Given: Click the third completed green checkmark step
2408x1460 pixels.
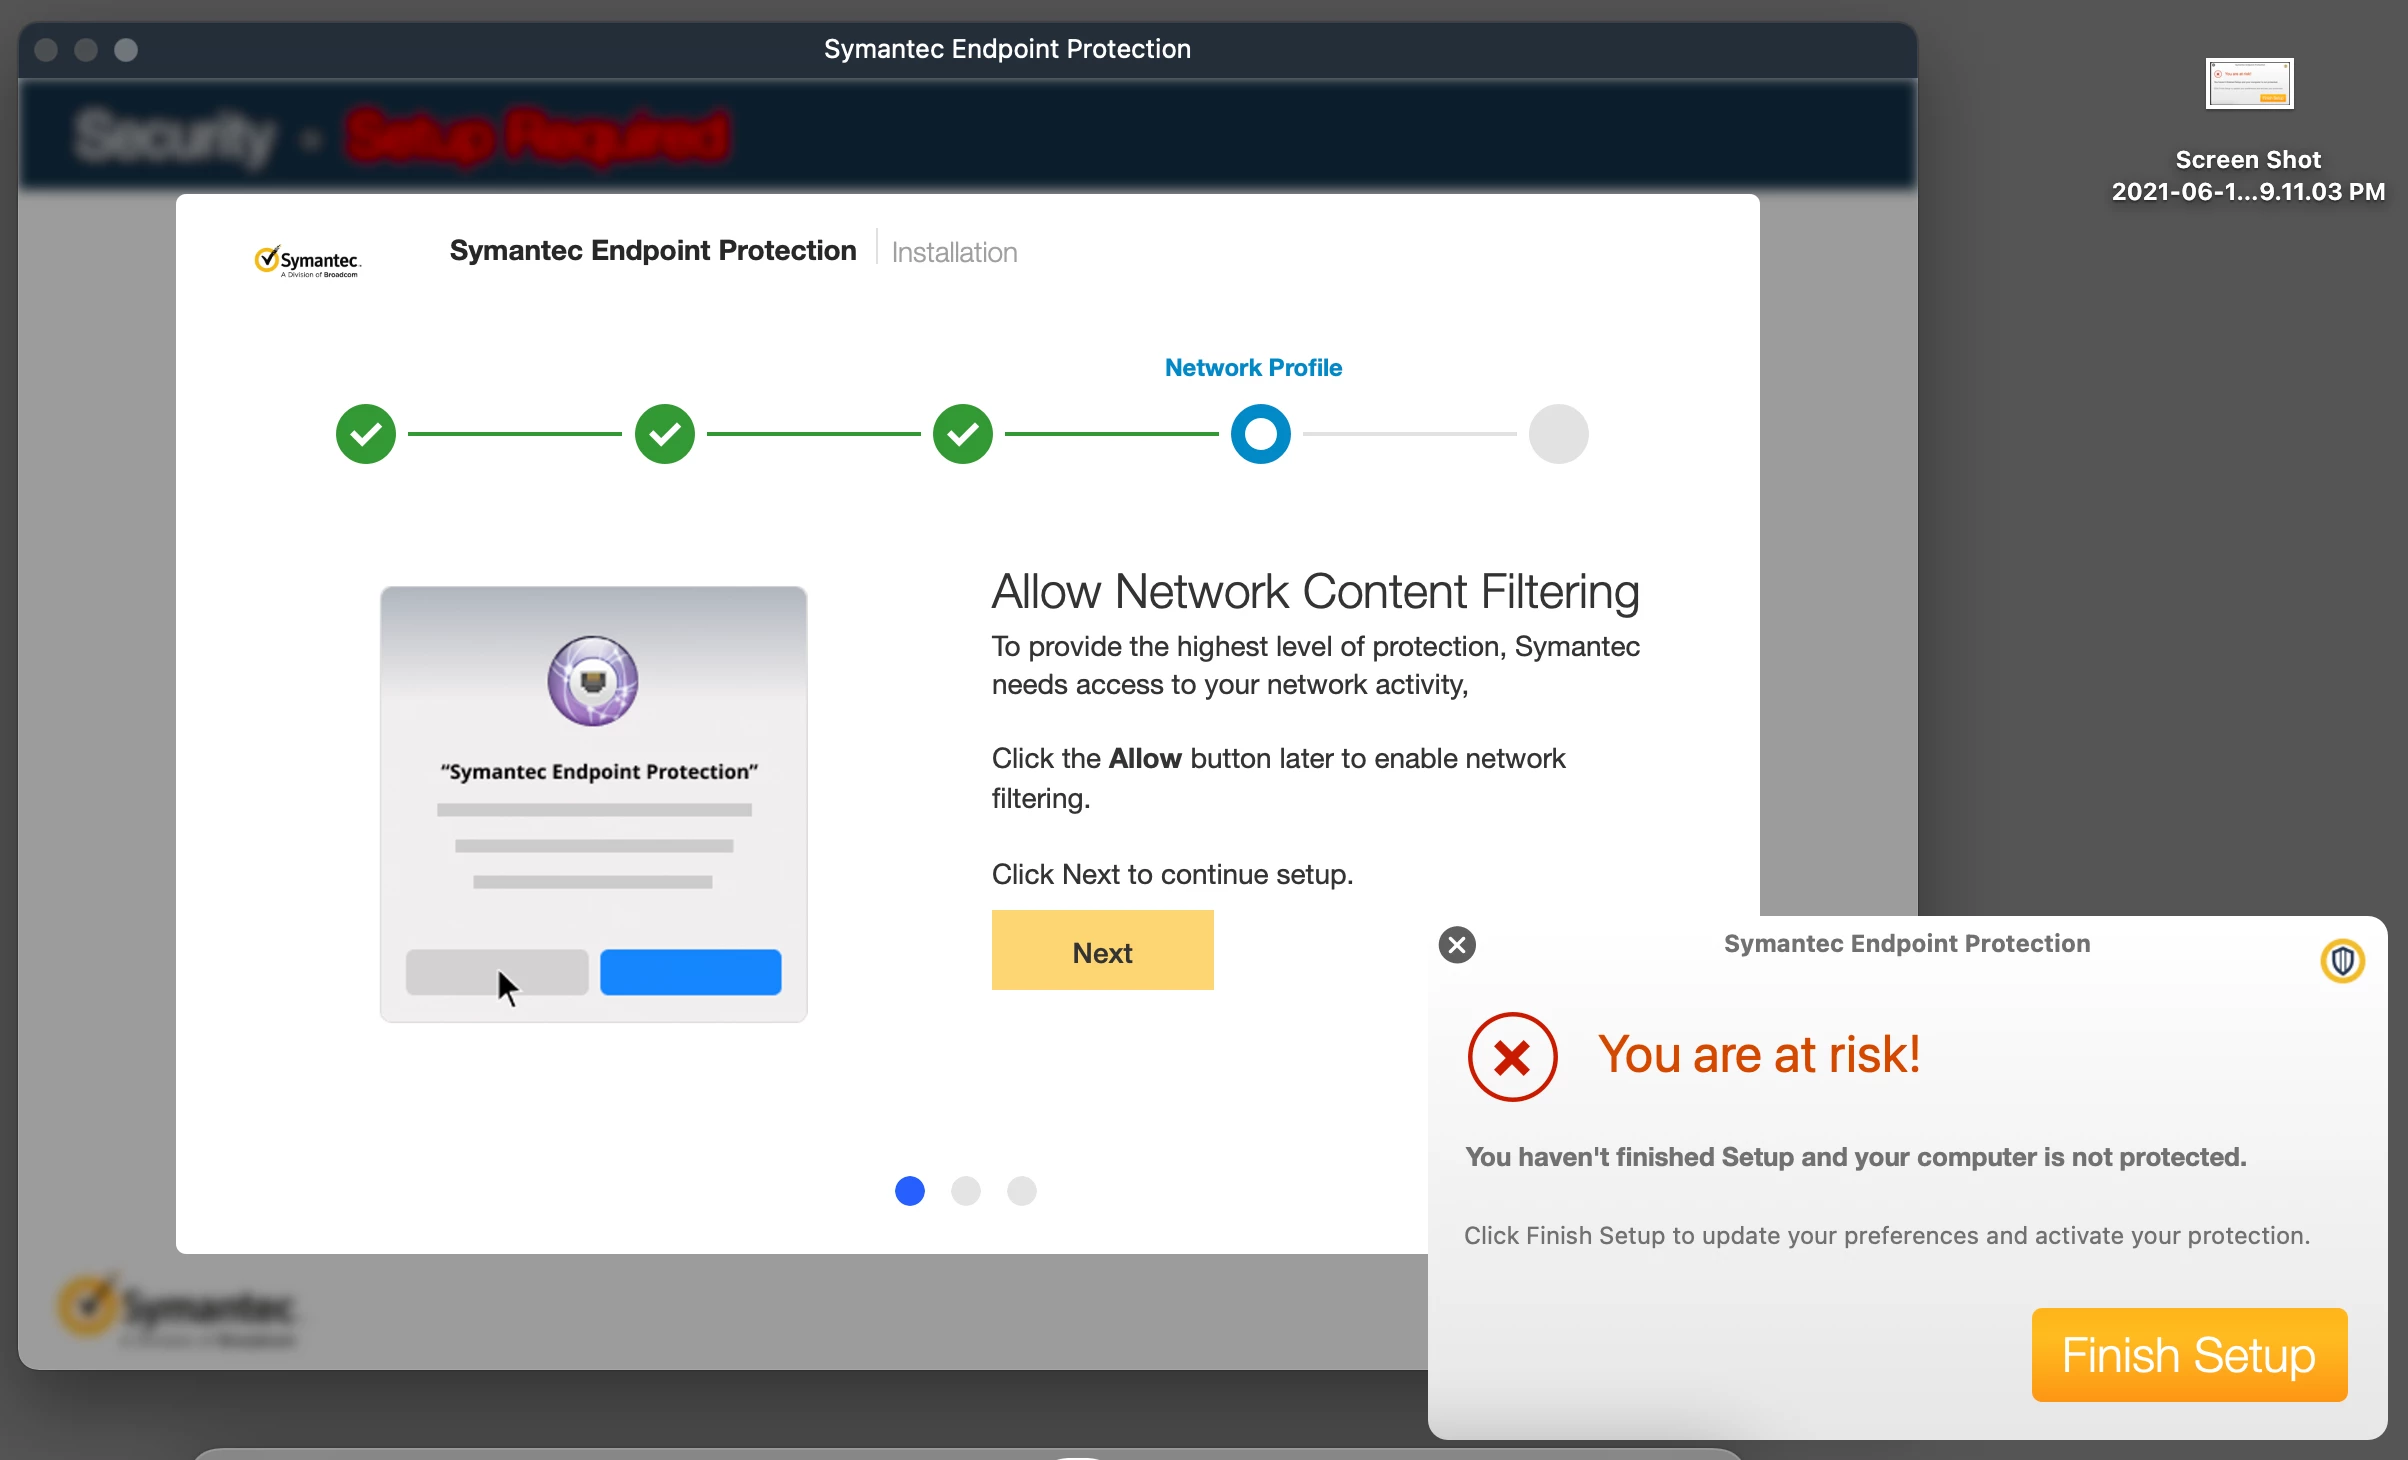Looking at the screenshot, I should click(x=962, y=434).
